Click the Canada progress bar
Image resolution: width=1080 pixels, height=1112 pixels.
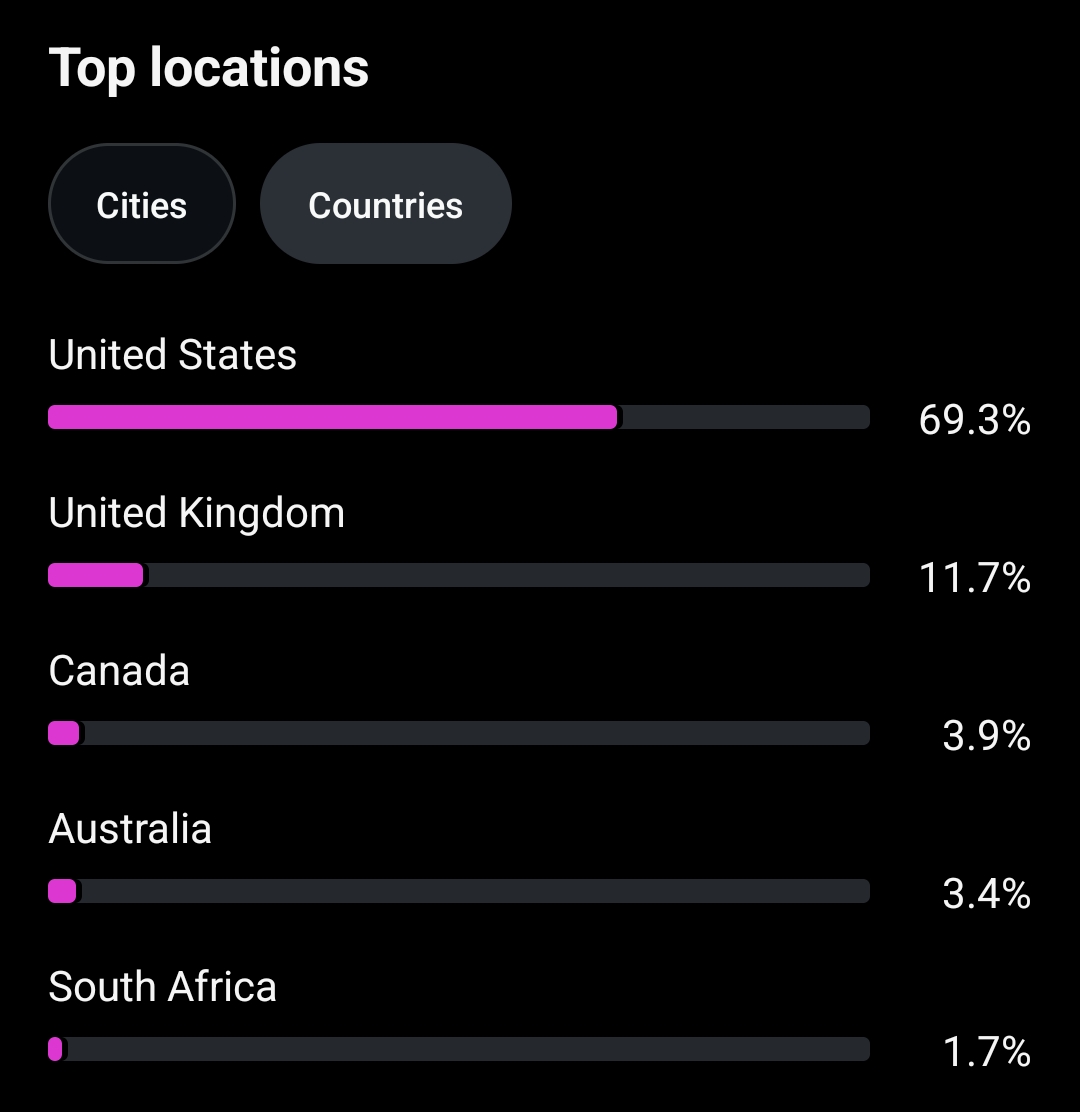(x=459, y=733)
